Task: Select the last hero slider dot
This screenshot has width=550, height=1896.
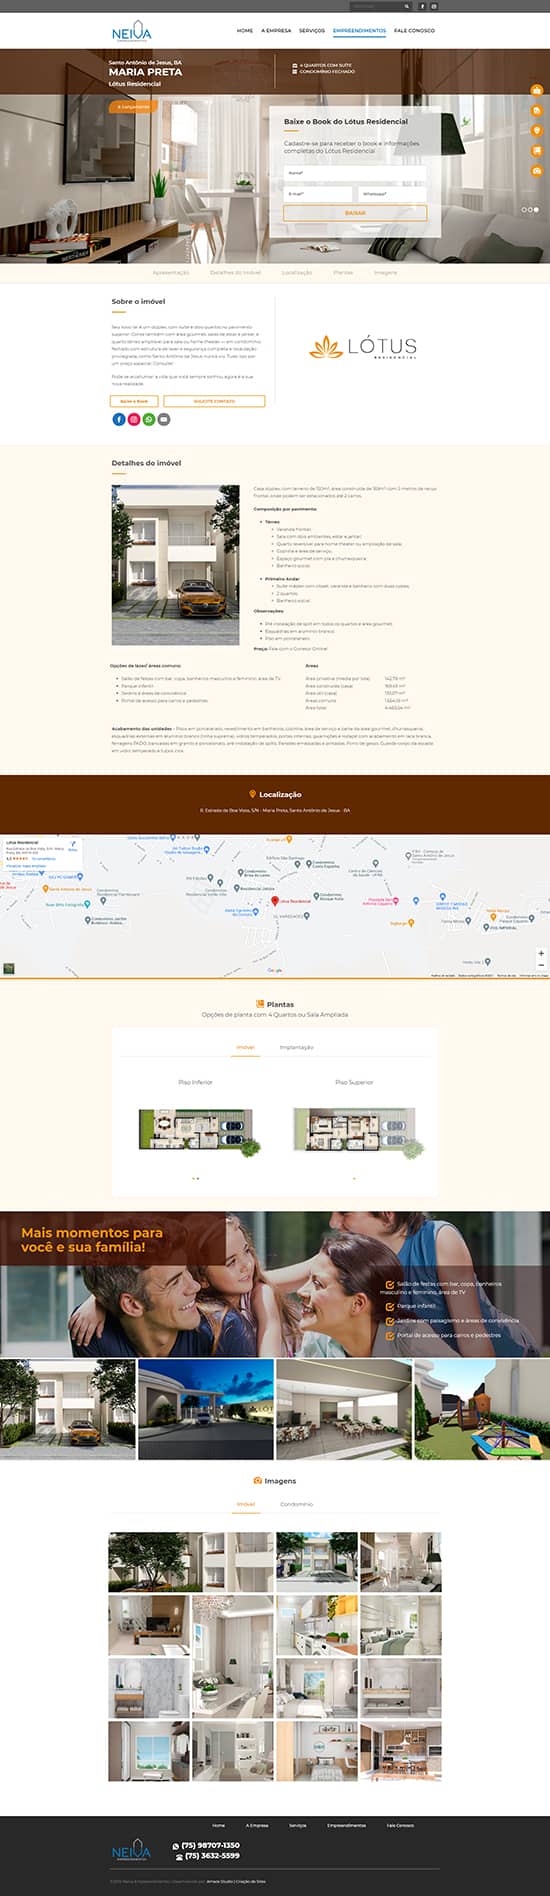Action: pyautogui.click(x=537, y=209)
